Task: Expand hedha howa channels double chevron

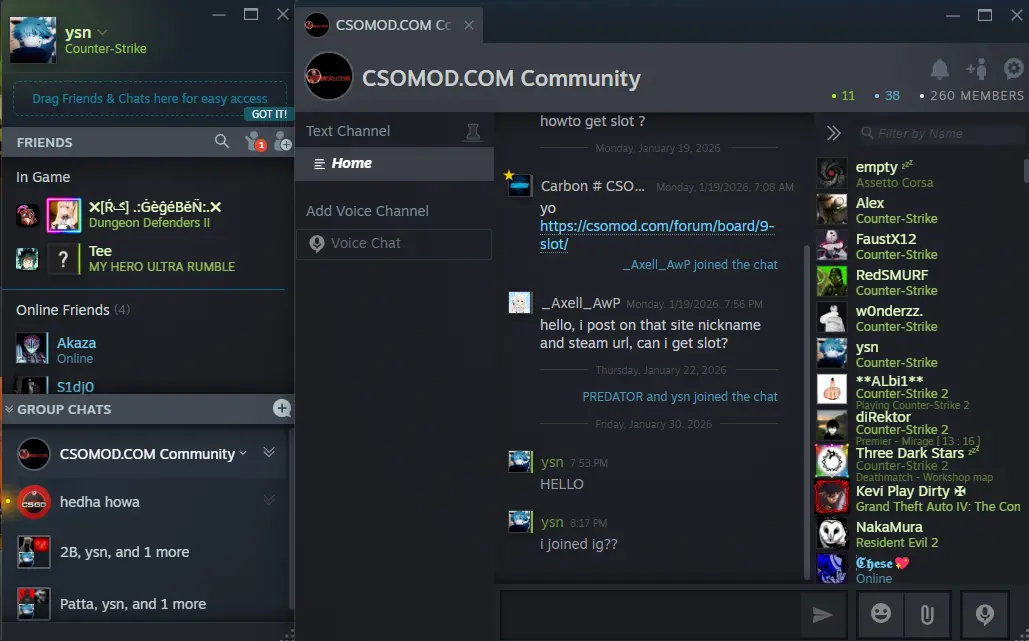Action: [269, 501]
